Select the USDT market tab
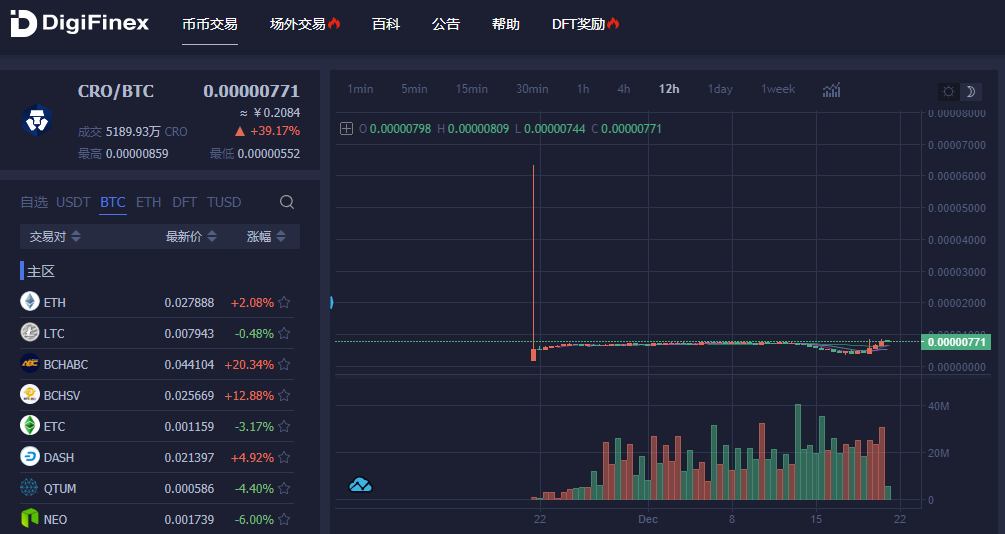Screen dimensions: 1005x534 coord(73,202)
